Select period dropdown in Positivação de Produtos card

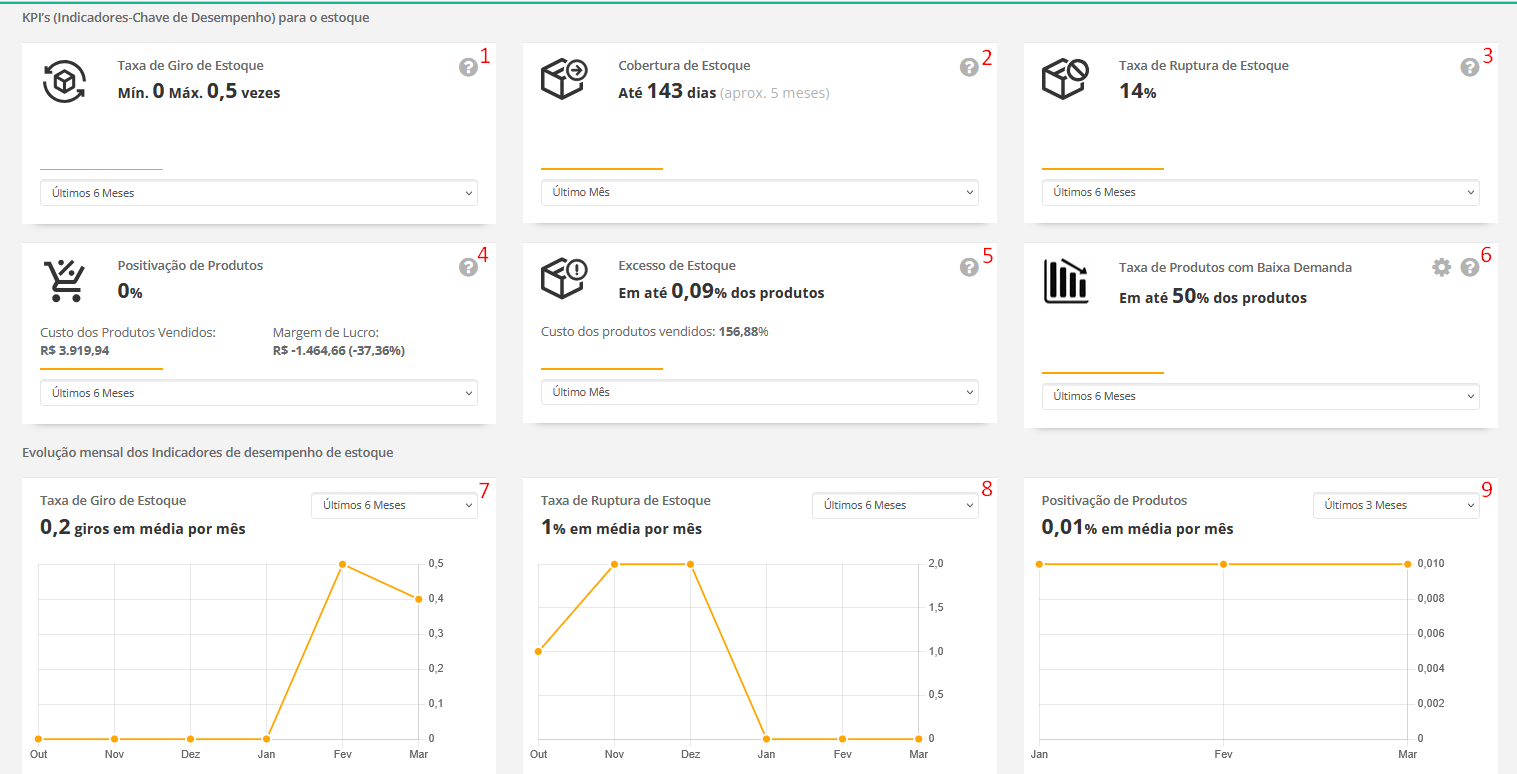pos(258,393)
